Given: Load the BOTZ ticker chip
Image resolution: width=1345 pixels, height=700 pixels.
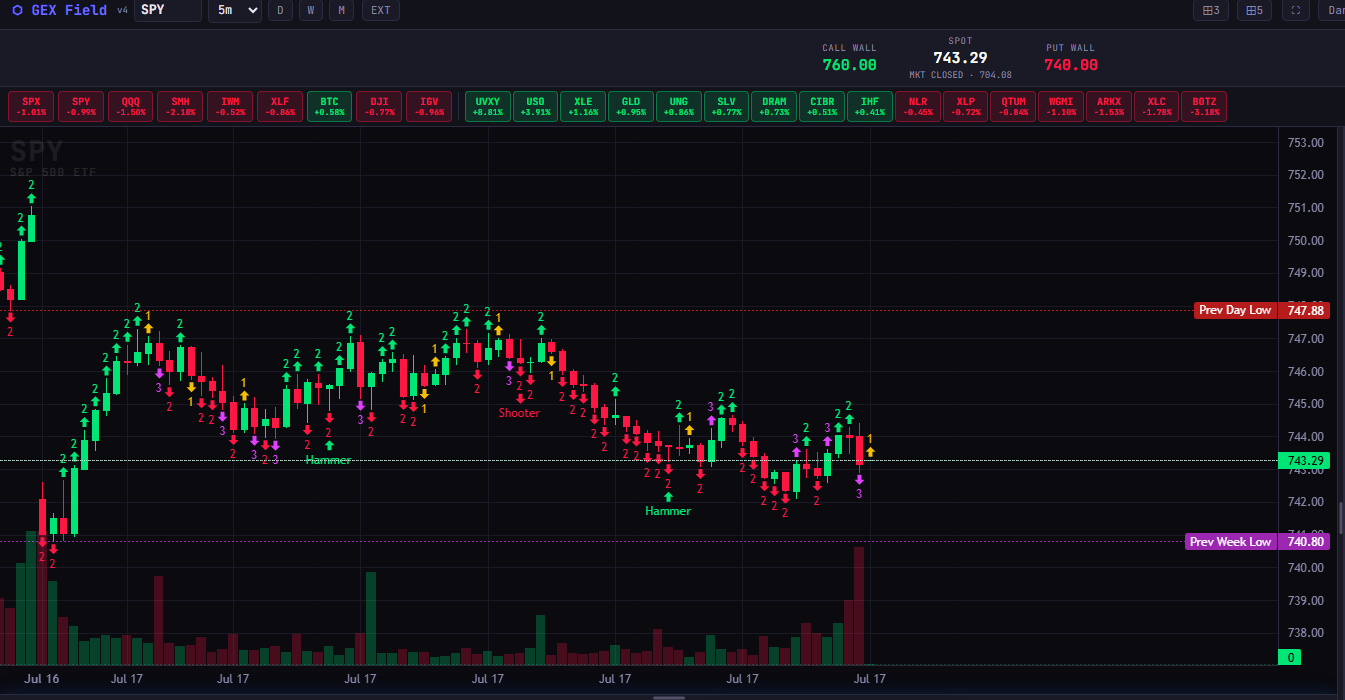Looking at the screenshot, I should click(1205, 106).
